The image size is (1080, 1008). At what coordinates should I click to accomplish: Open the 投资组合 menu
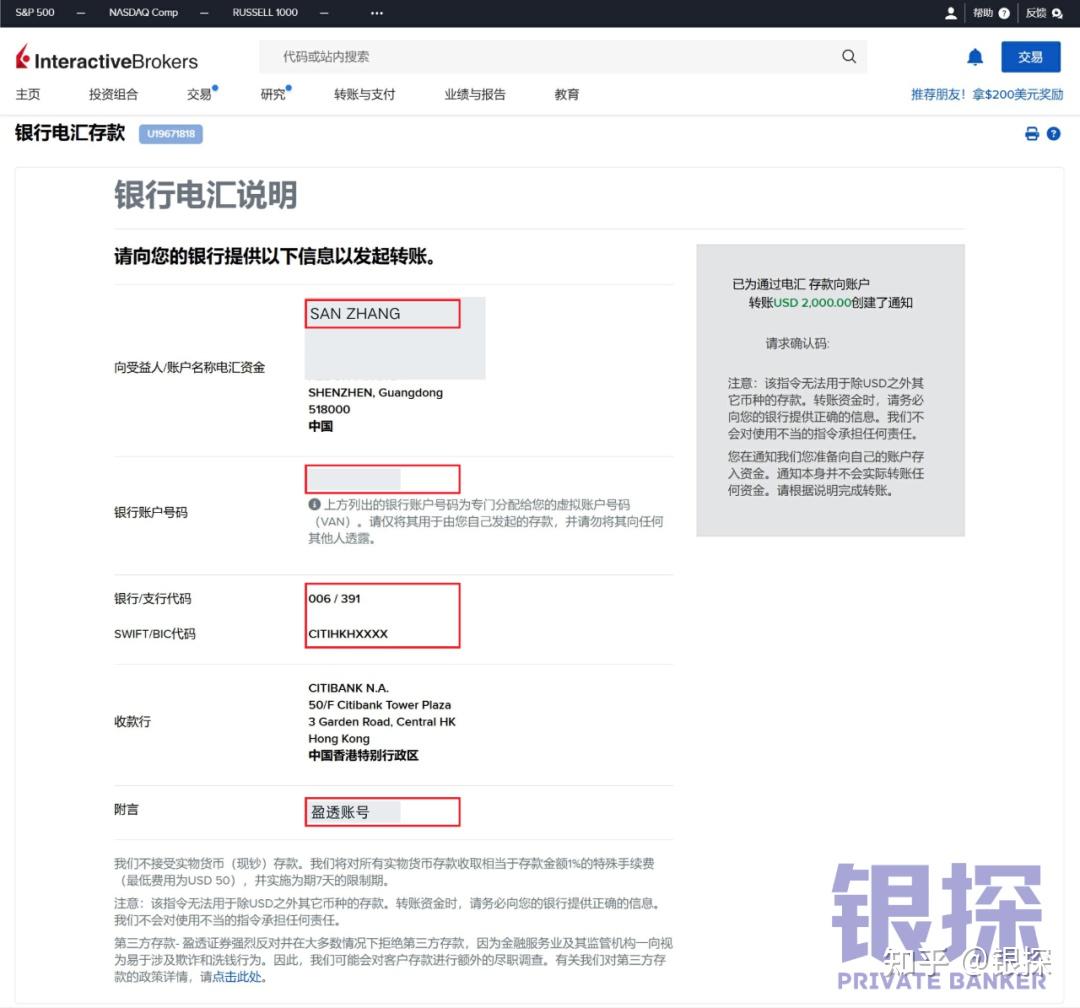(114, 94)
